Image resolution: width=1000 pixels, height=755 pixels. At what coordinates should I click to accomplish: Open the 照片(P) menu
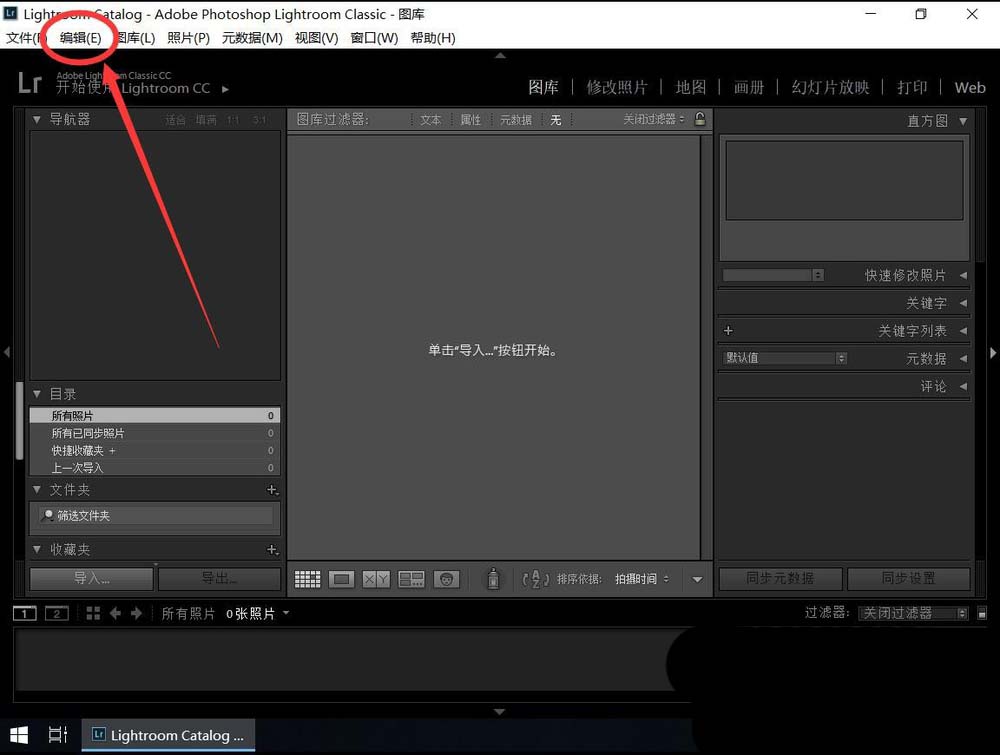189,38
